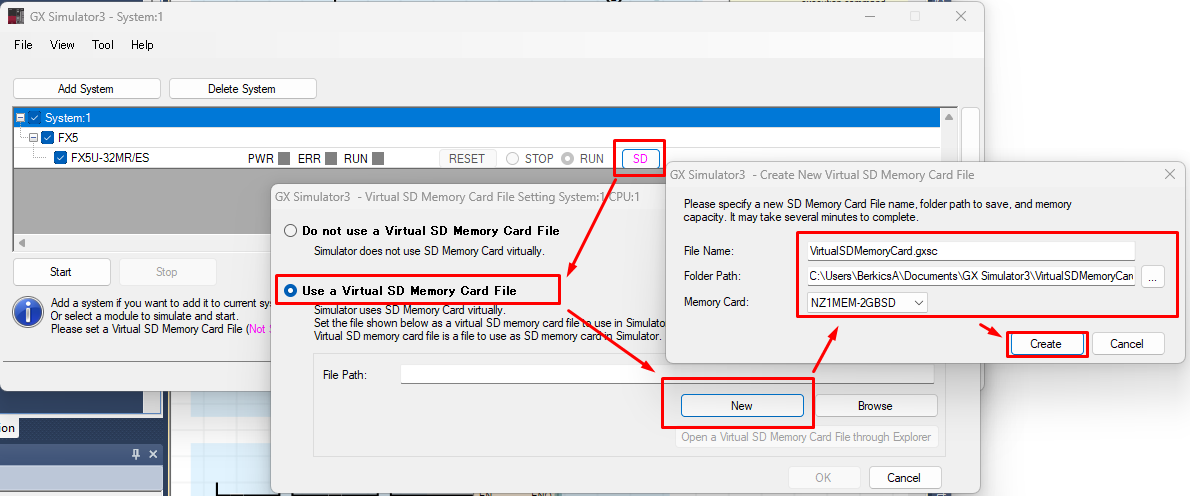Click New to create SD card file
Screen dimensions: 1190x496
pos(741,406)
